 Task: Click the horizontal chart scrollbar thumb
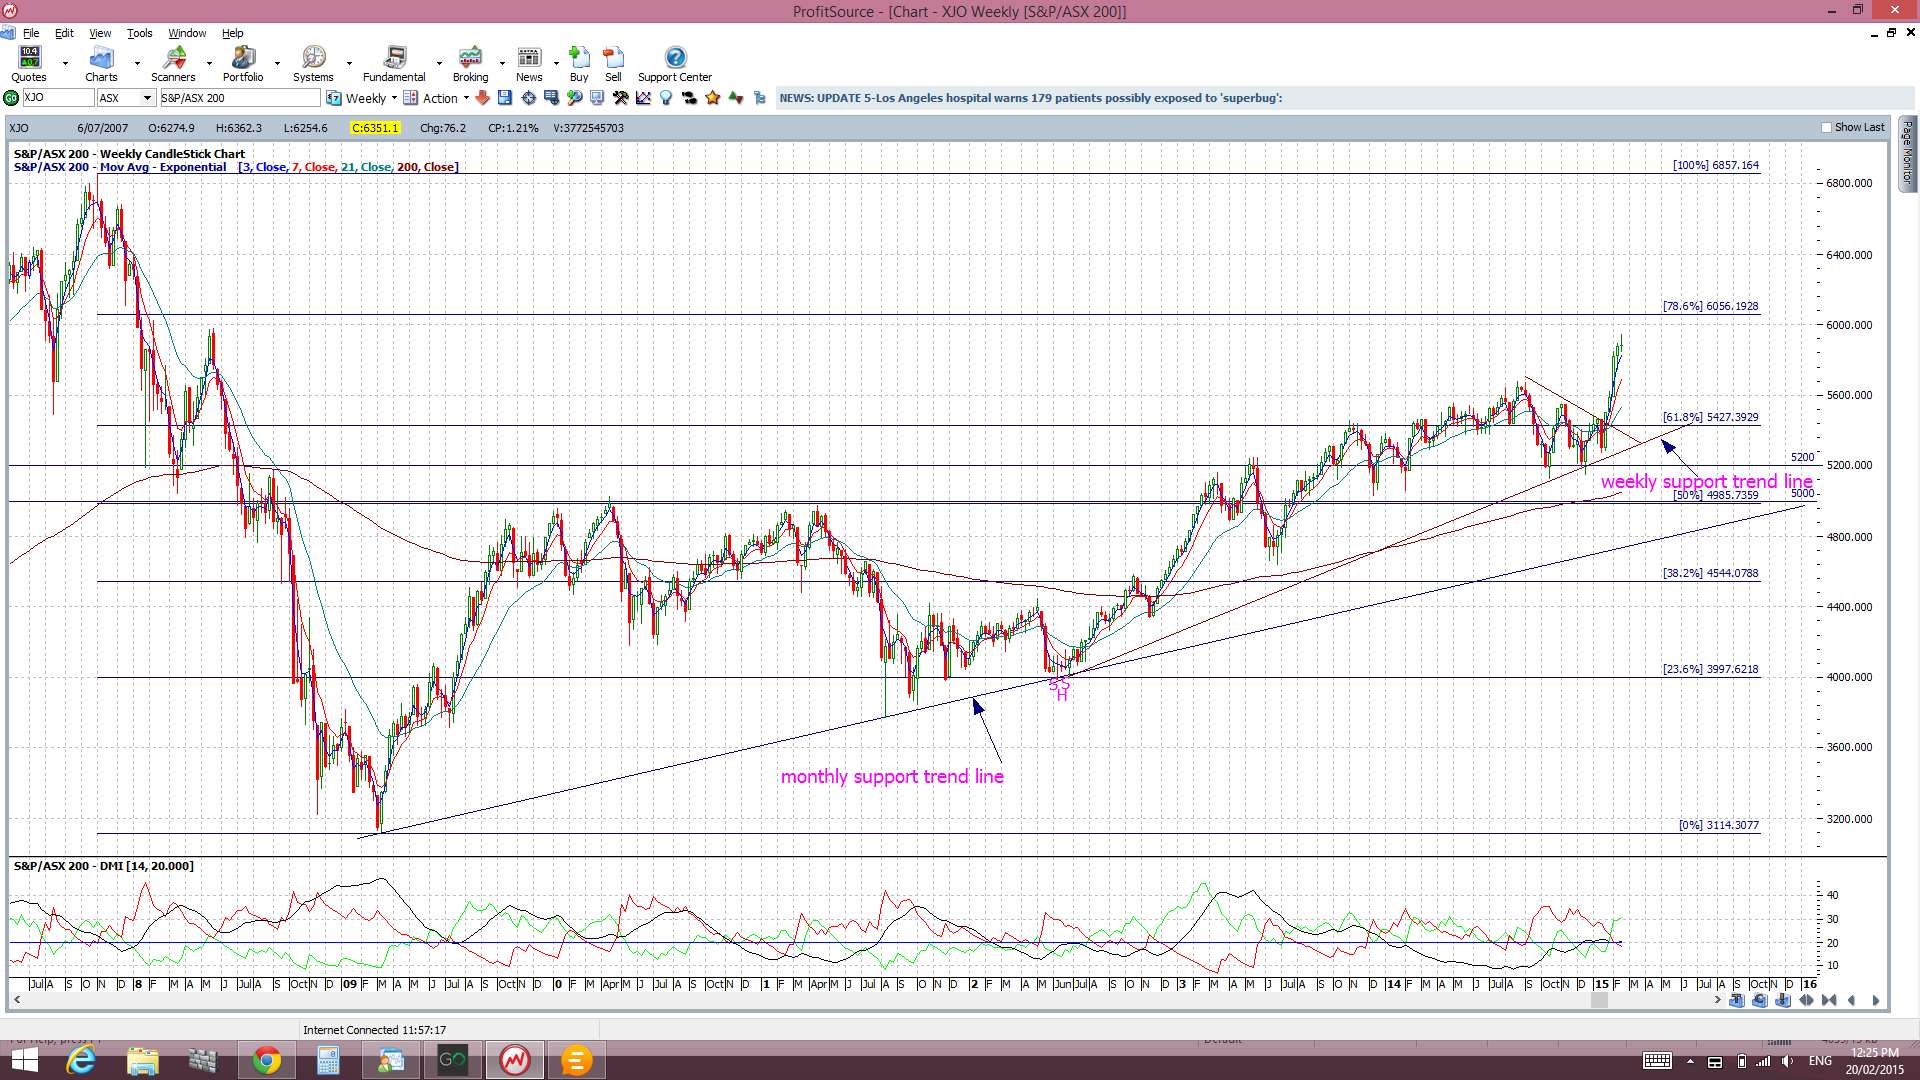(x=1599, y=1000)
